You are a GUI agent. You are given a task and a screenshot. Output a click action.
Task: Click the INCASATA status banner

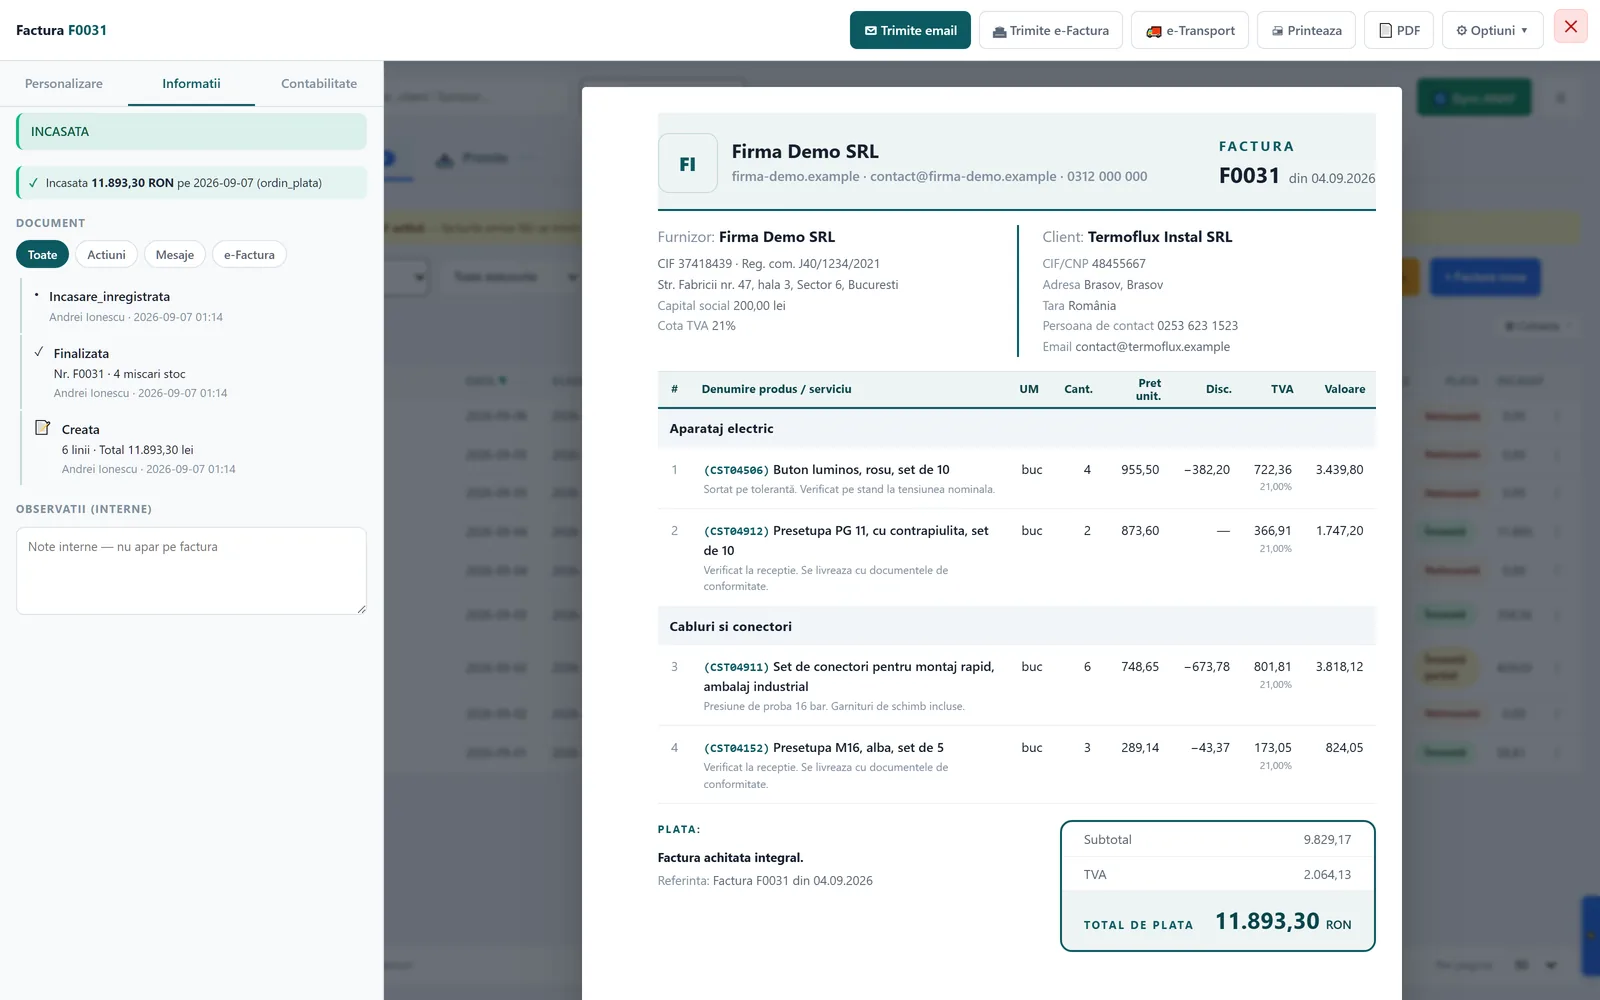(x=191, y=132)
